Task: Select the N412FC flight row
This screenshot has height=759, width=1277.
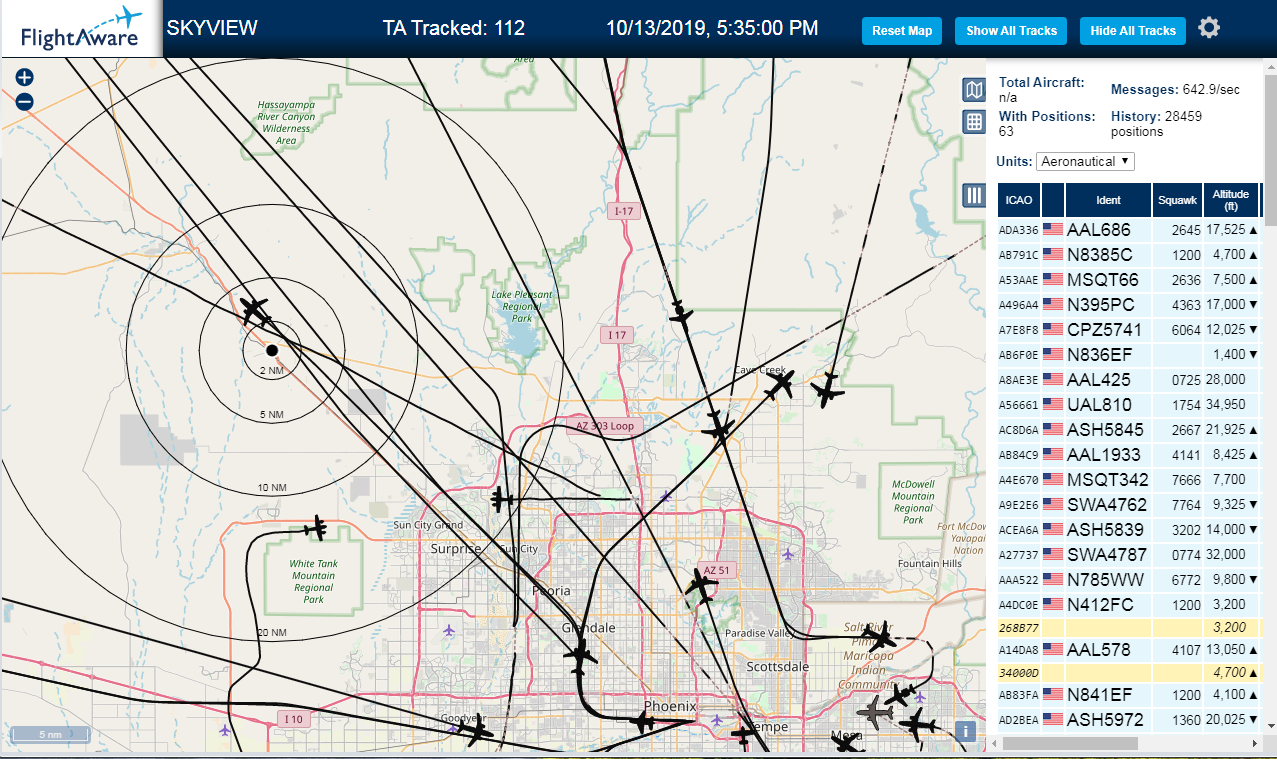Action: coord(1128,604)
